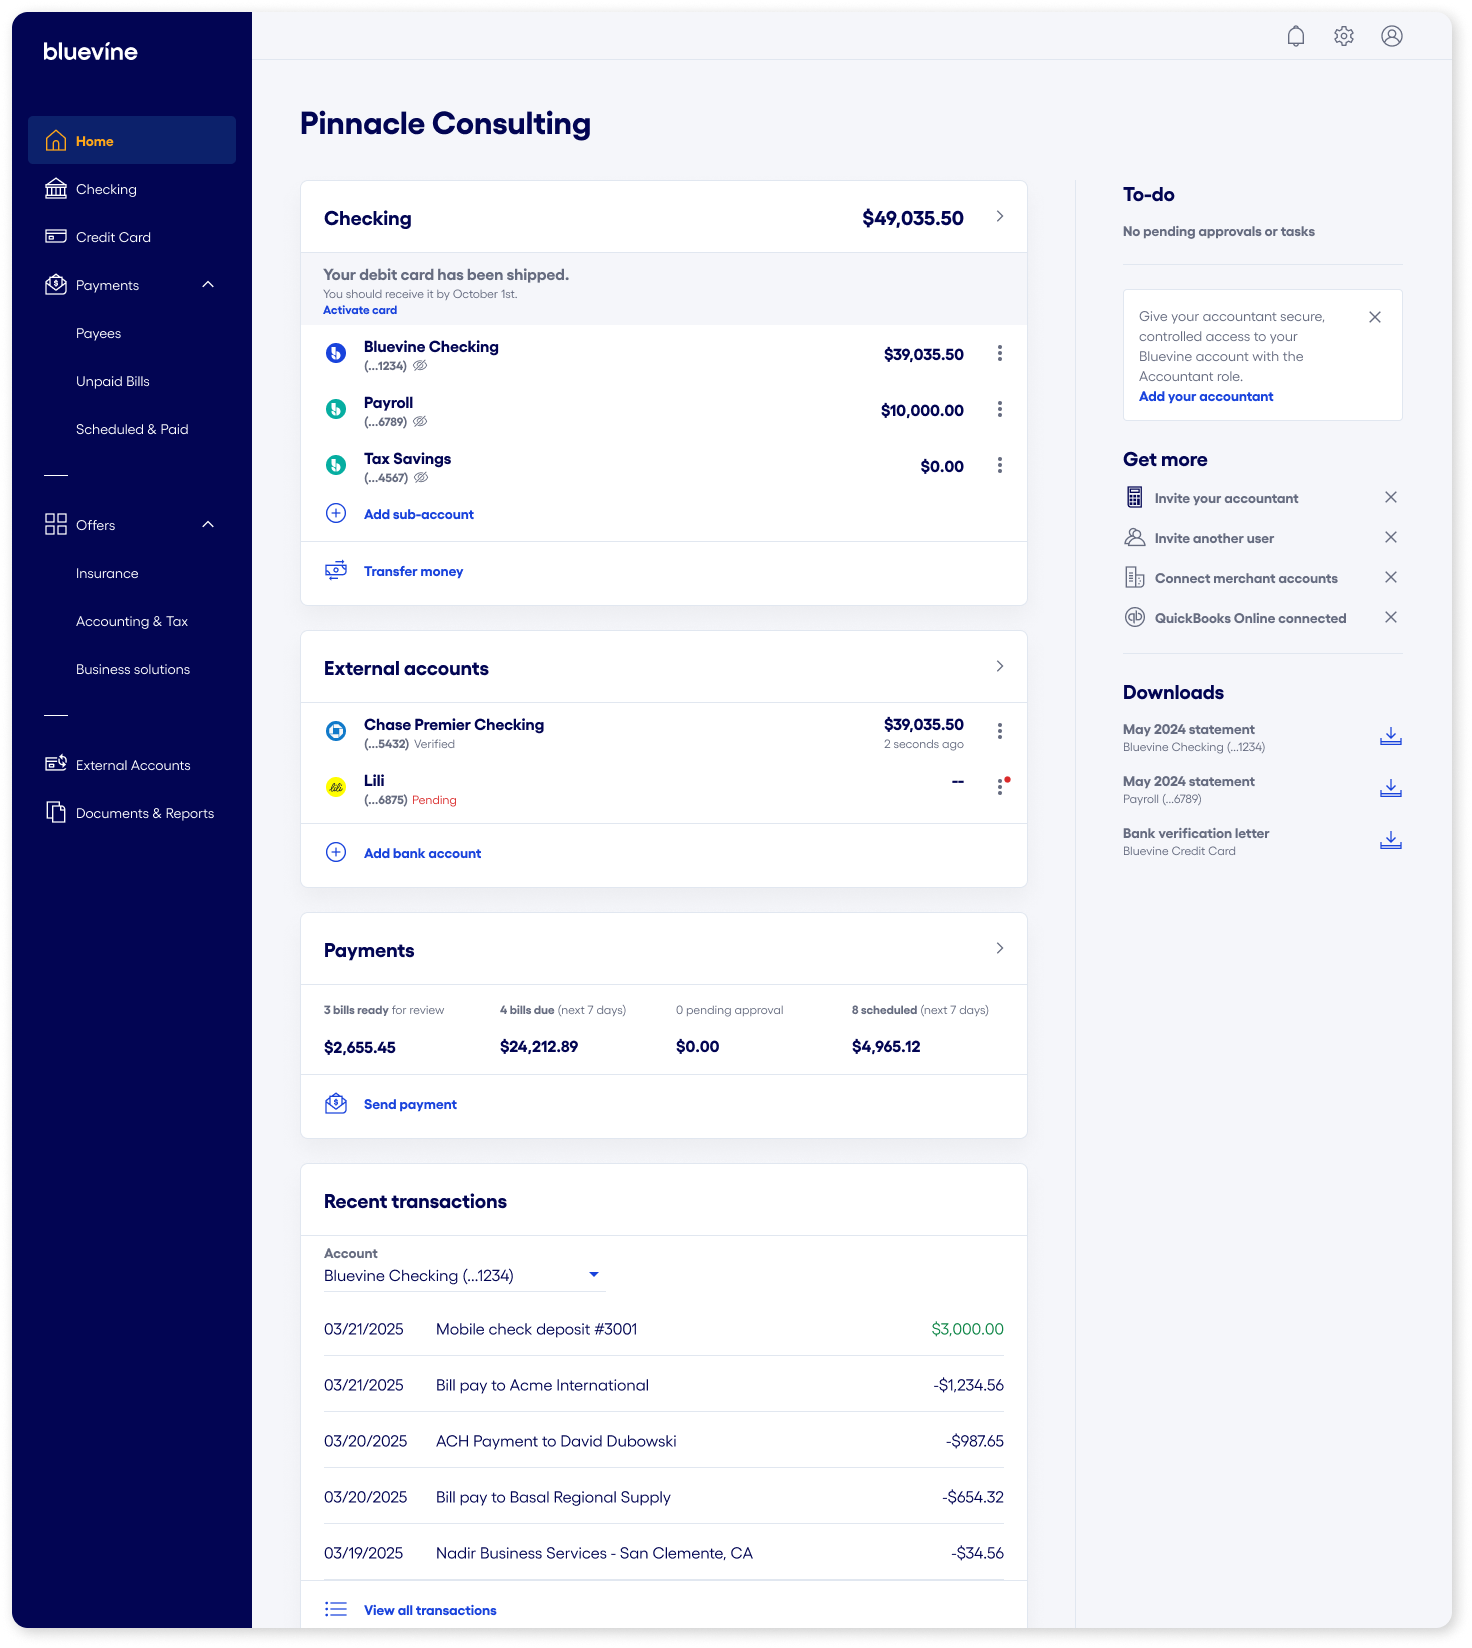Expand the External accounts card chevron
Viewport: 1472px width, 1648px height.
tap(999, 667)
